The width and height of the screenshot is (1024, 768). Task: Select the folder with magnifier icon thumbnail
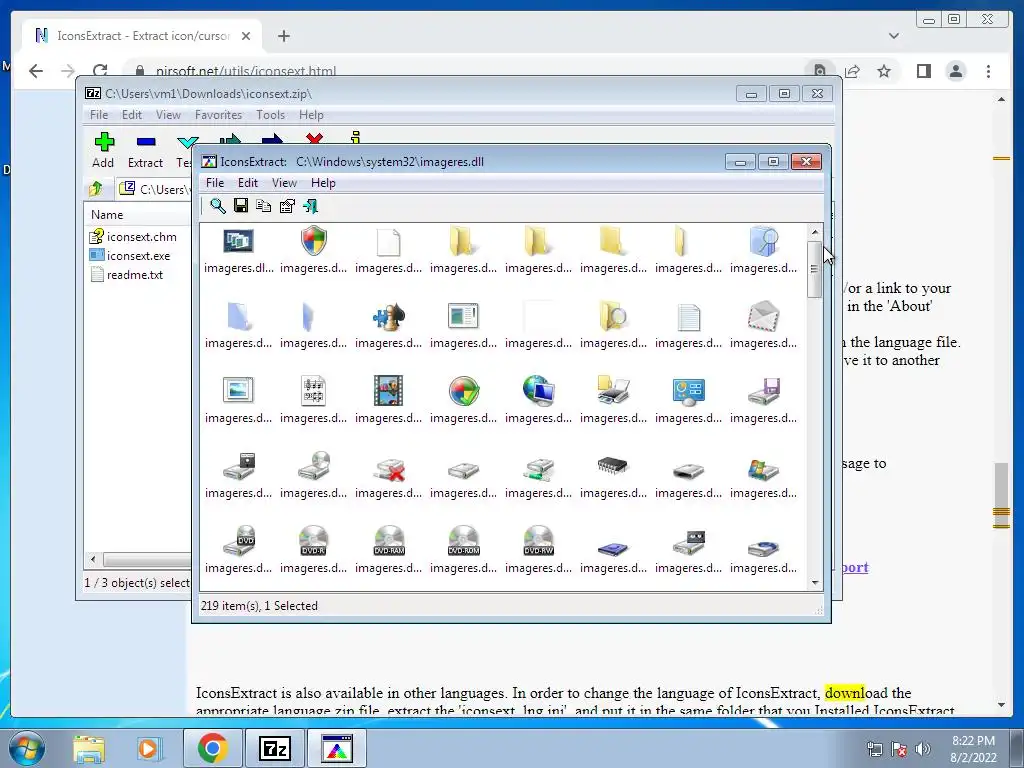point(613,316)
